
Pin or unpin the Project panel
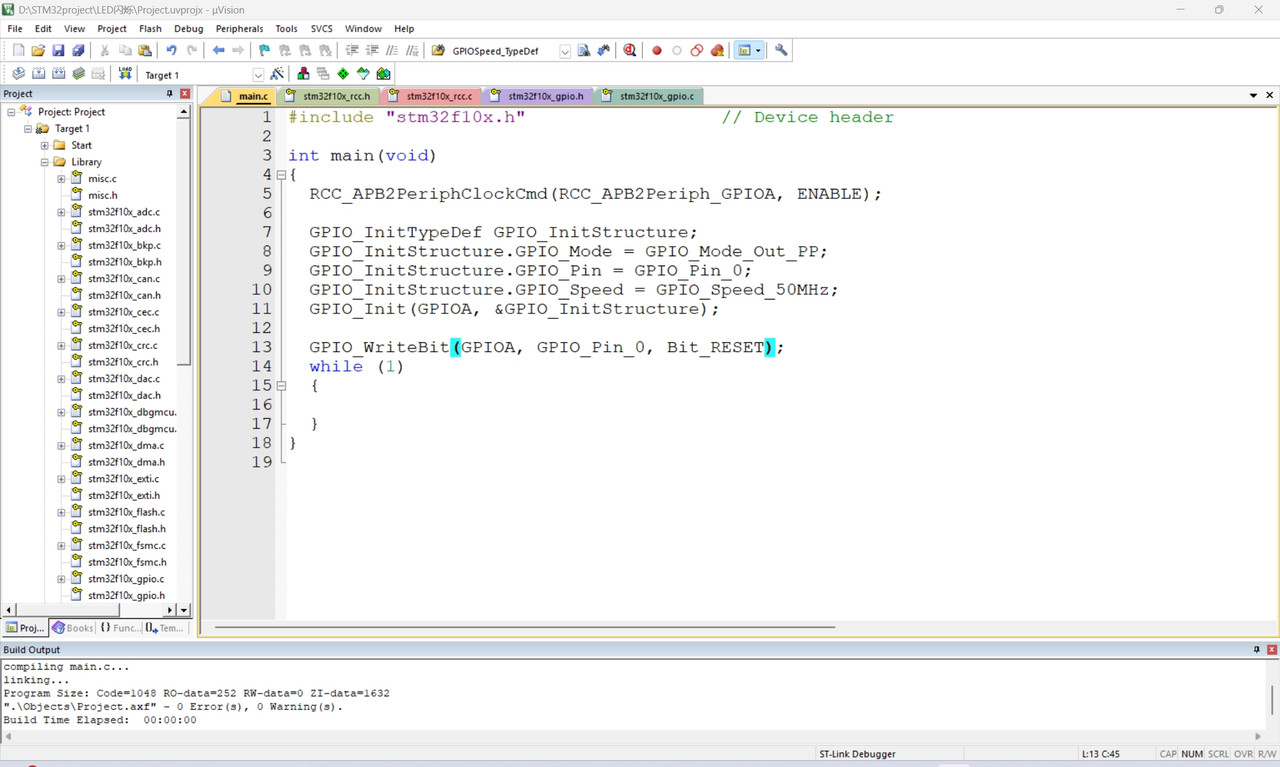(x=169, y=93)
